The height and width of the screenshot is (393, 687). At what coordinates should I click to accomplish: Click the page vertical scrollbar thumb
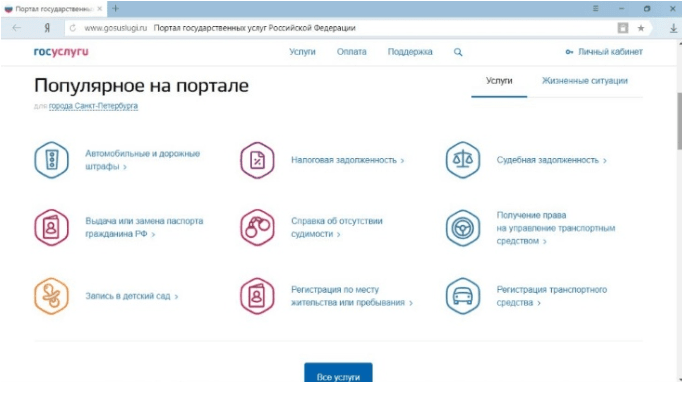(x=680, y=121)
